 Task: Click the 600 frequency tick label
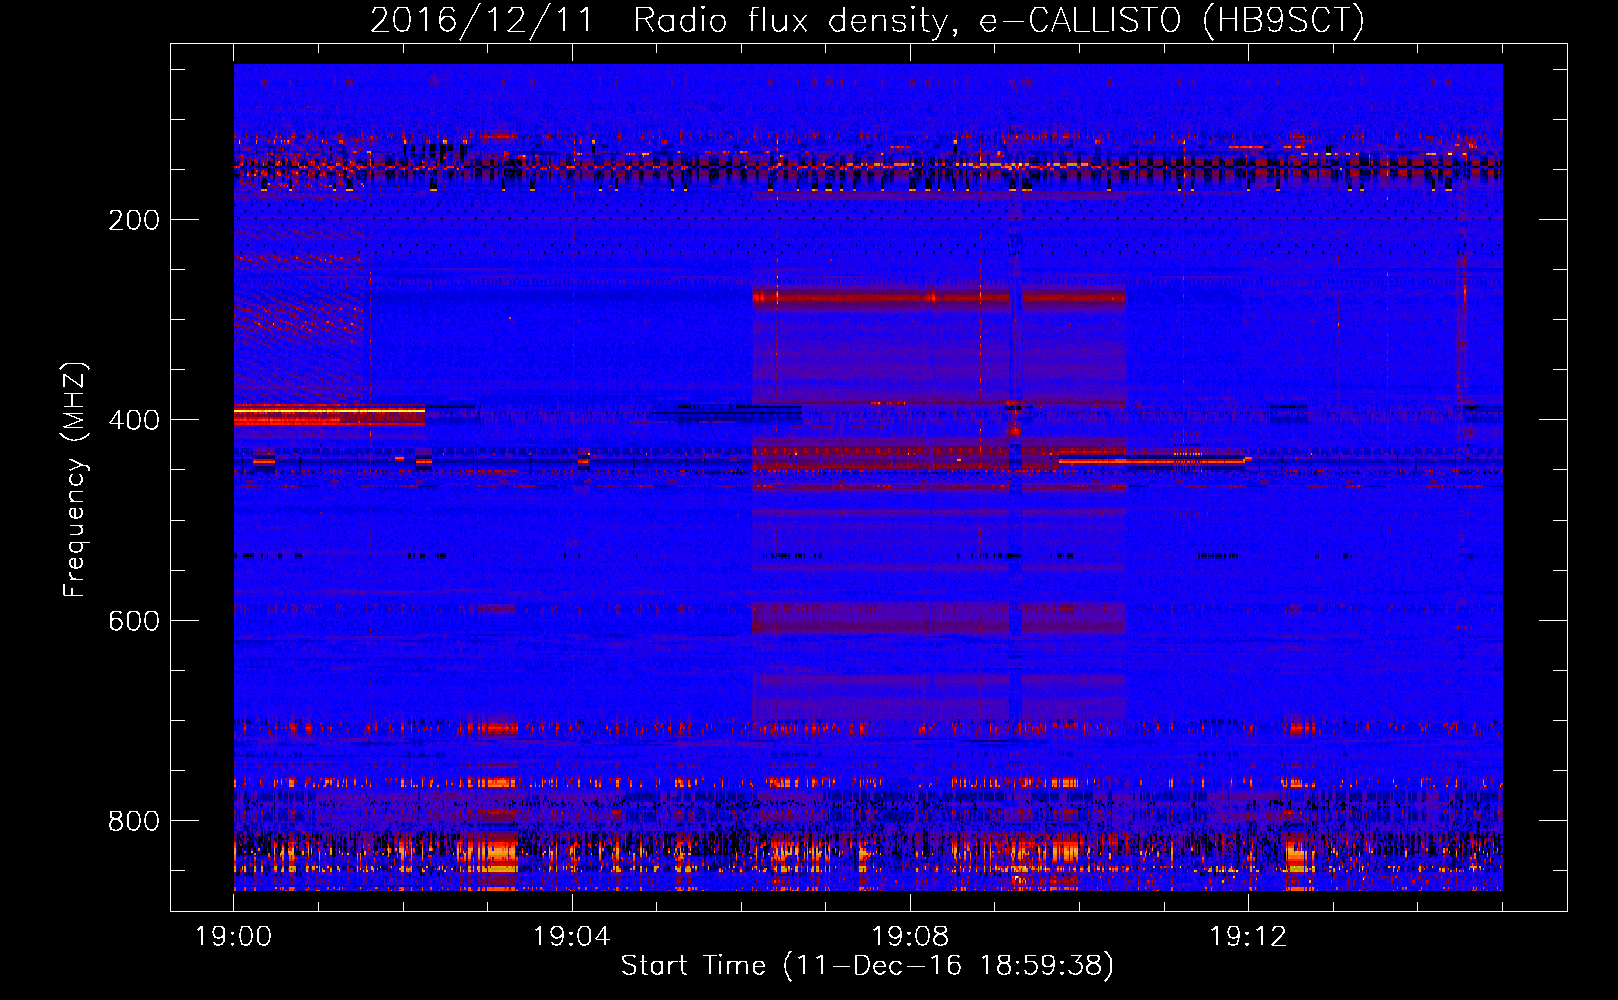(x=134, y=621)
